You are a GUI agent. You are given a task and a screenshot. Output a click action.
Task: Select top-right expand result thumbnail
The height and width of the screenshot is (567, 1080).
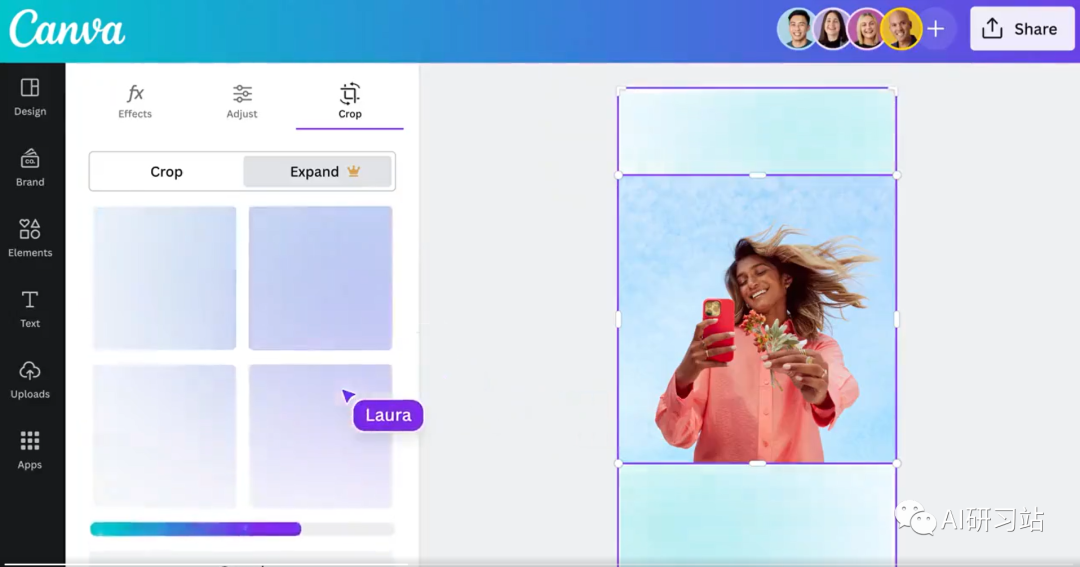pyautogui.click(x=320, y=278)
